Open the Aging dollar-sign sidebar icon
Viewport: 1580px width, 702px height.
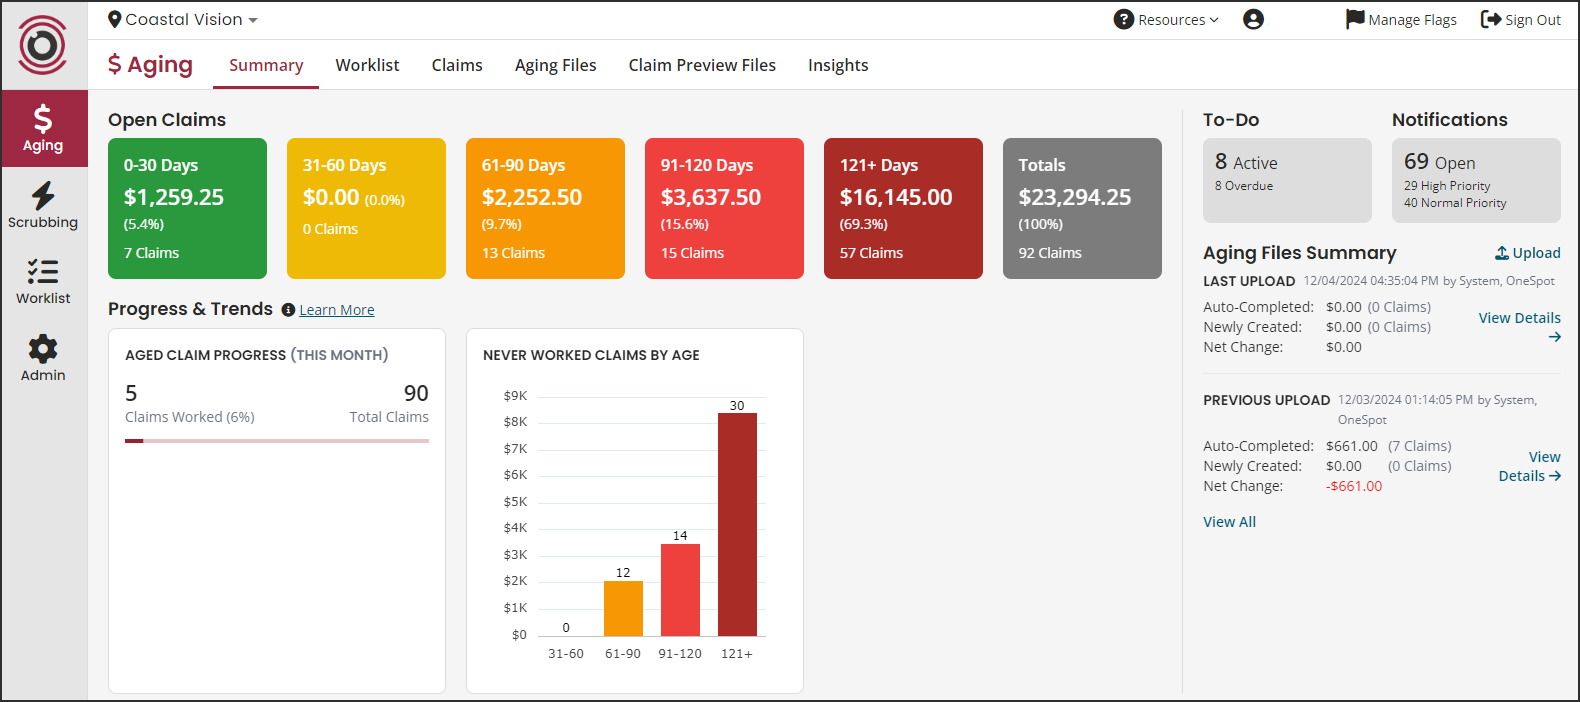[43, 118]
